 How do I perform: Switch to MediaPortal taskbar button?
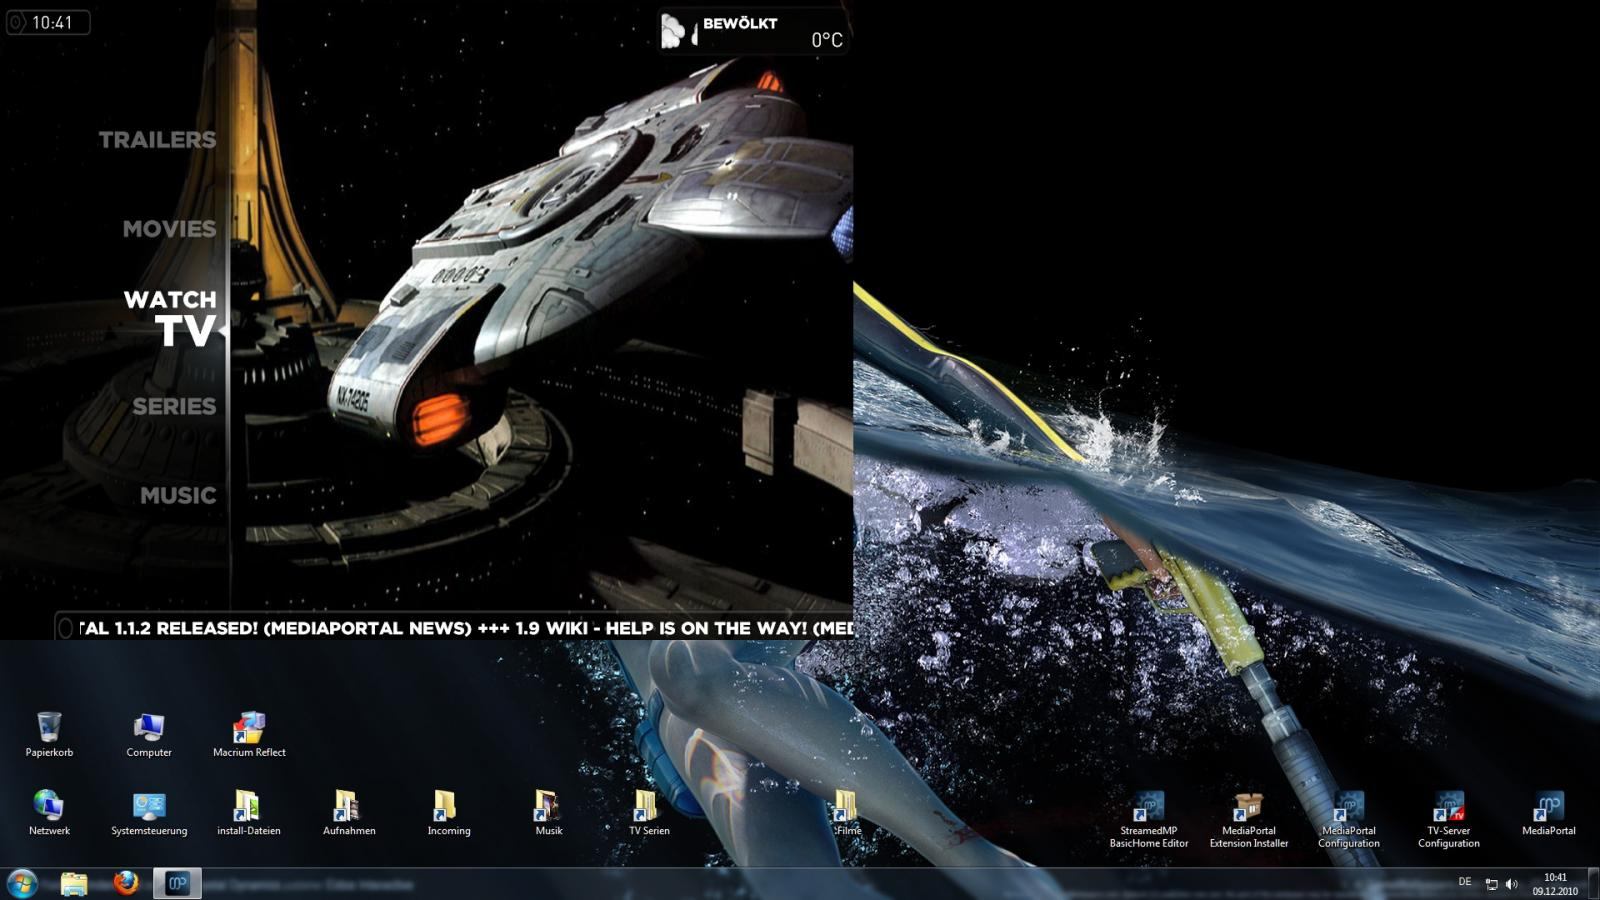[177, 883]
